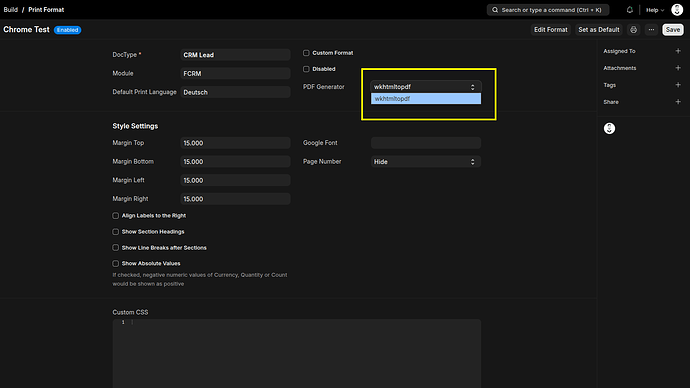Click the search magnifier icon
The height and width of the screenshot is (388, 690).
(495, 10)
